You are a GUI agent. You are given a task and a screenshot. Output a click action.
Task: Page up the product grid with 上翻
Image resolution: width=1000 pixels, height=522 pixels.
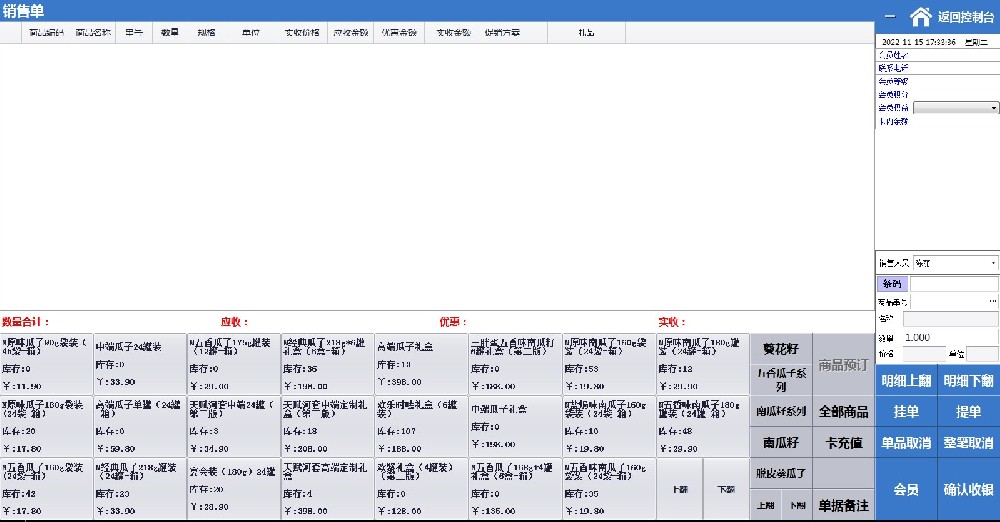[x=680, y=489]
